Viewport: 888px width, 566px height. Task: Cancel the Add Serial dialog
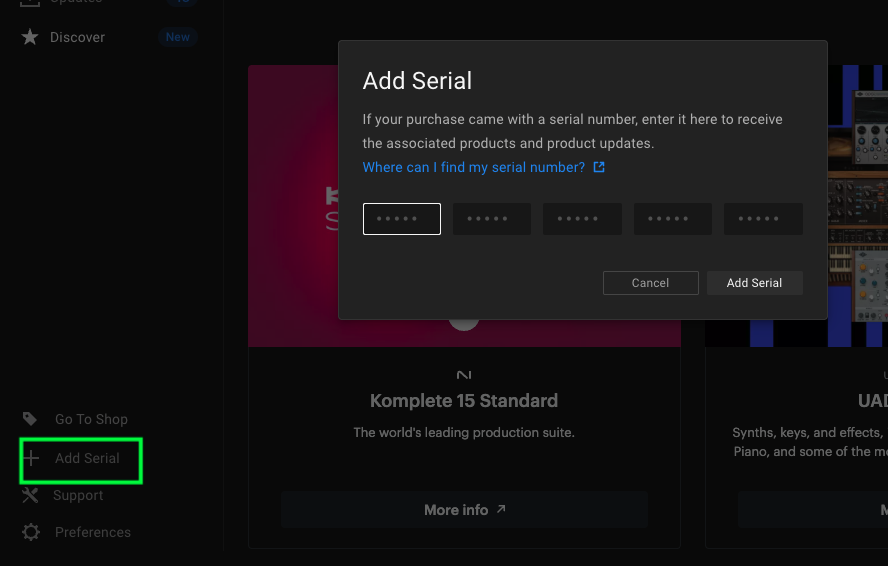(650, 283)
